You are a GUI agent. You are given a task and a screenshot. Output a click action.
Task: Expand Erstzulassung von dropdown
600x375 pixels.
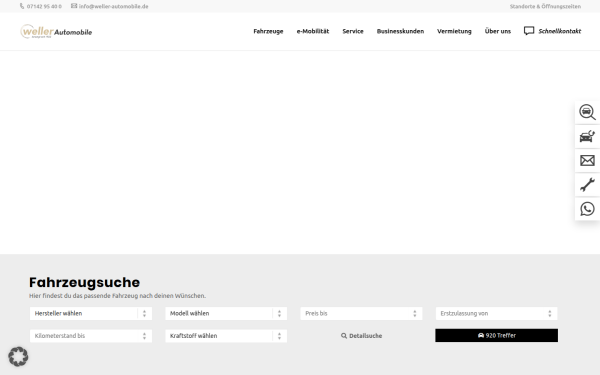[x=496, y=313]
